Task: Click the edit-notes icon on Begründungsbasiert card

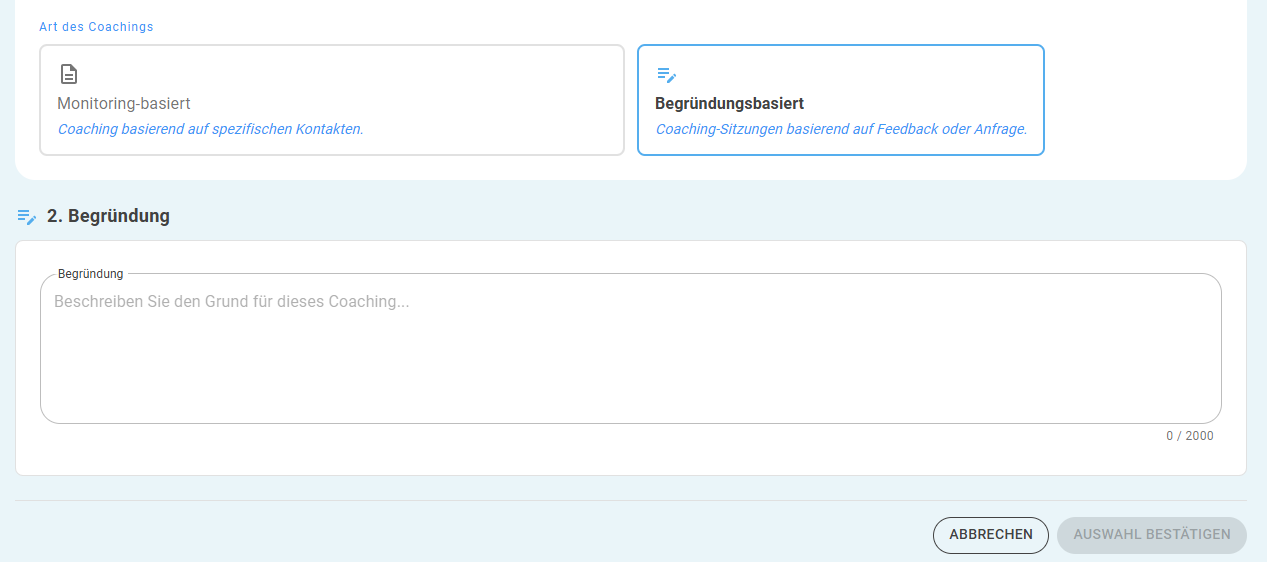Action: tap(666, 75)
